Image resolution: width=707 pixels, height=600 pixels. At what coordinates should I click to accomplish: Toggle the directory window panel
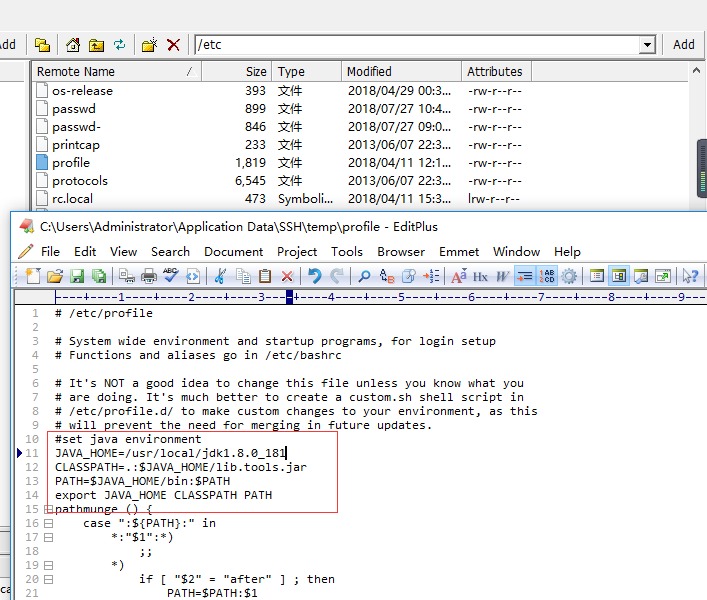619,276
